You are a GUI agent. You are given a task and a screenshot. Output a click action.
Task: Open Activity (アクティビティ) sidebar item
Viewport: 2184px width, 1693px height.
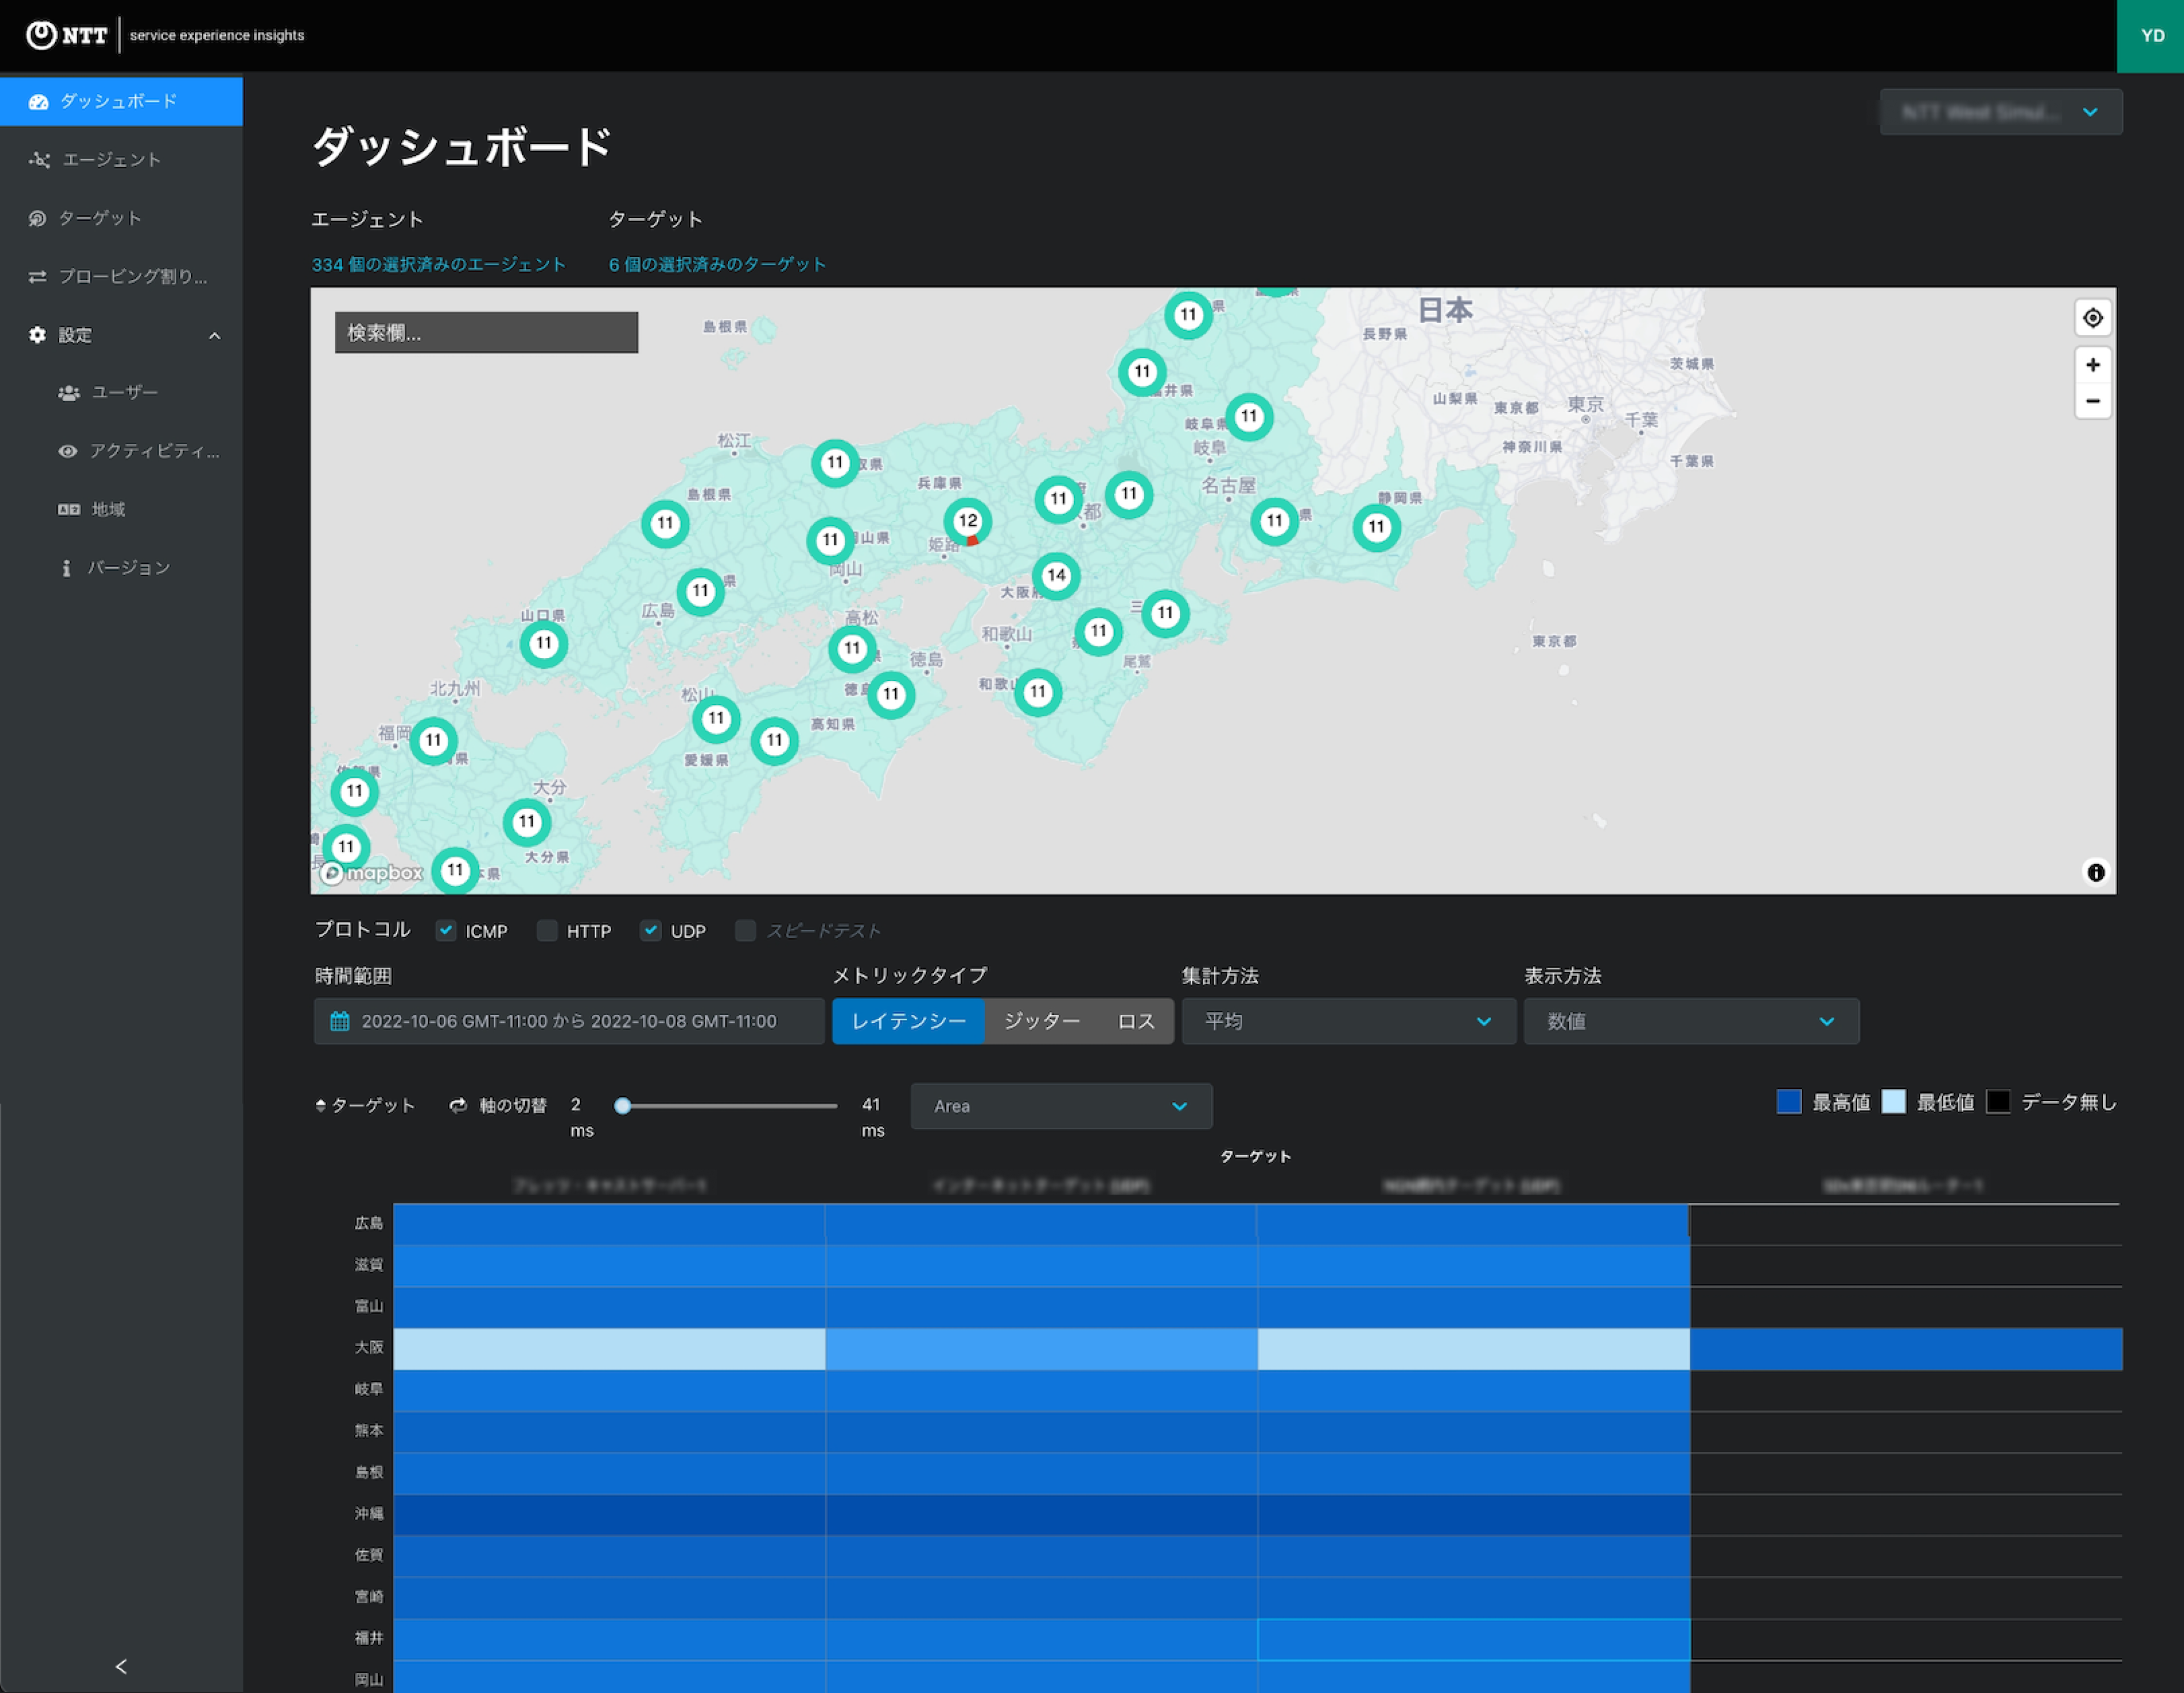pyautogui.click(x=121, y=451)
